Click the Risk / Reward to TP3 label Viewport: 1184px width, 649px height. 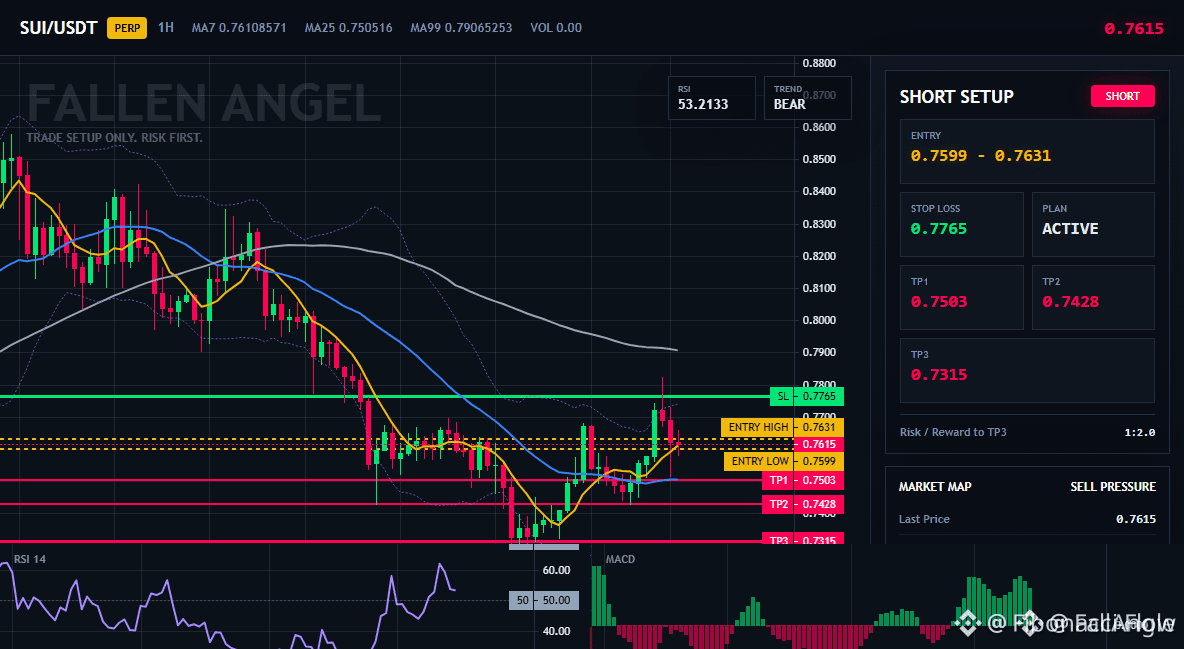point(953,432)
